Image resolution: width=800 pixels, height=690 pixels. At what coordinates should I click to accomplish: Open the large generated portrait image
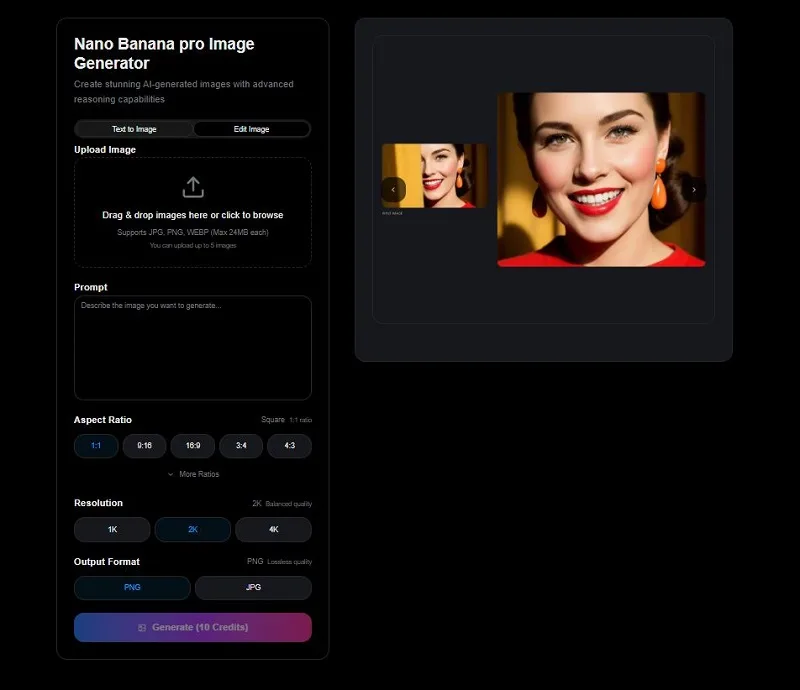(x=602, y=180)
